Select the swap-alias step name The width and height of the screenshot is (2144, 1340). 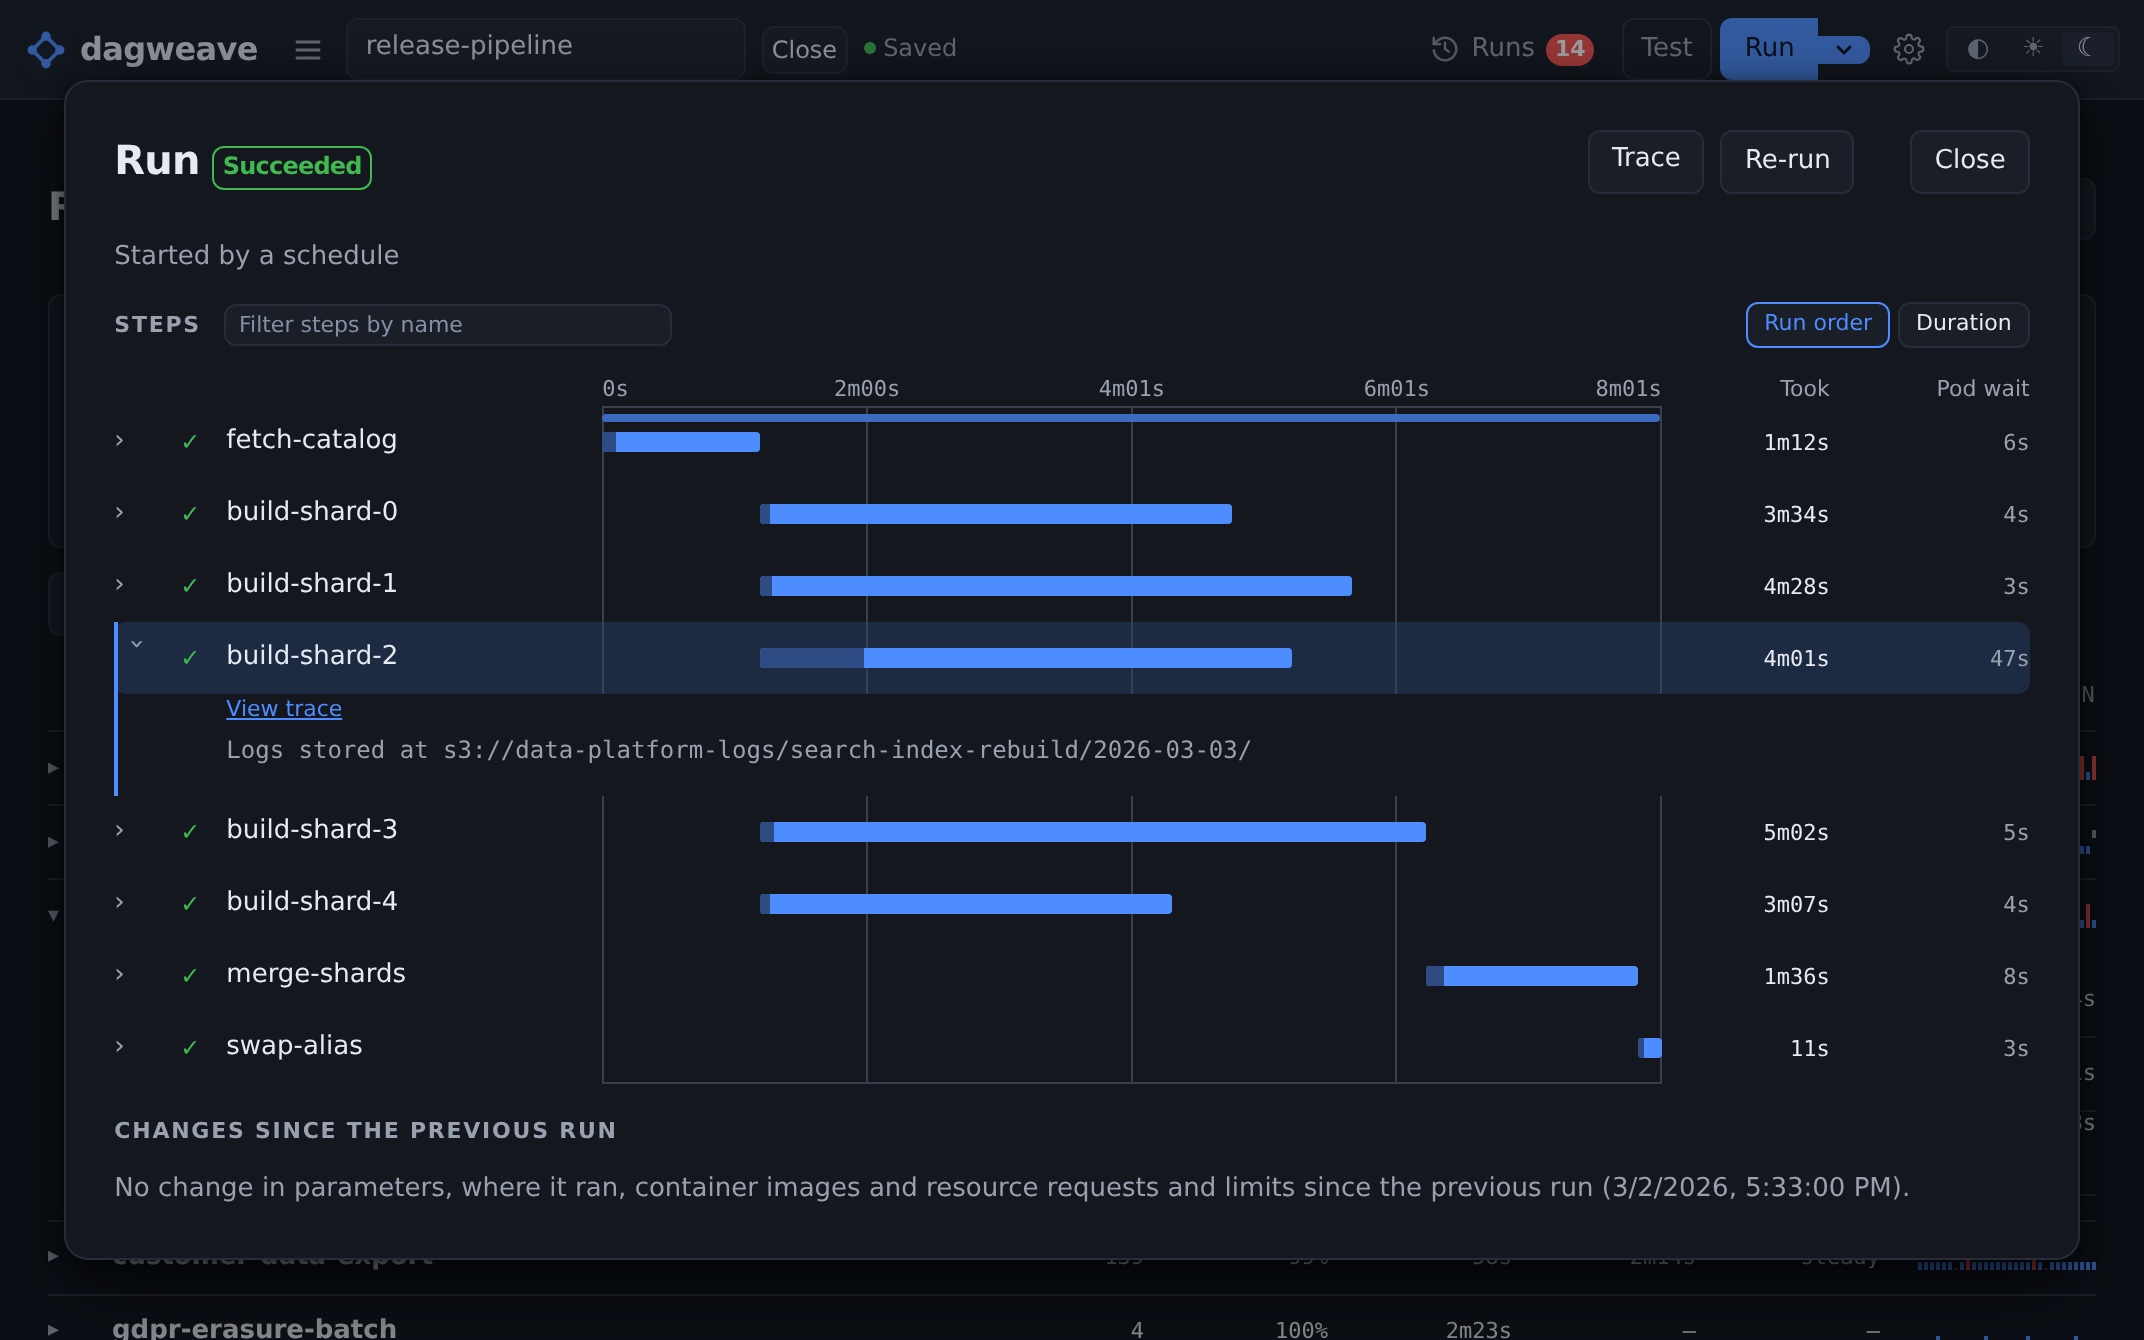[x=294, y=1045]
